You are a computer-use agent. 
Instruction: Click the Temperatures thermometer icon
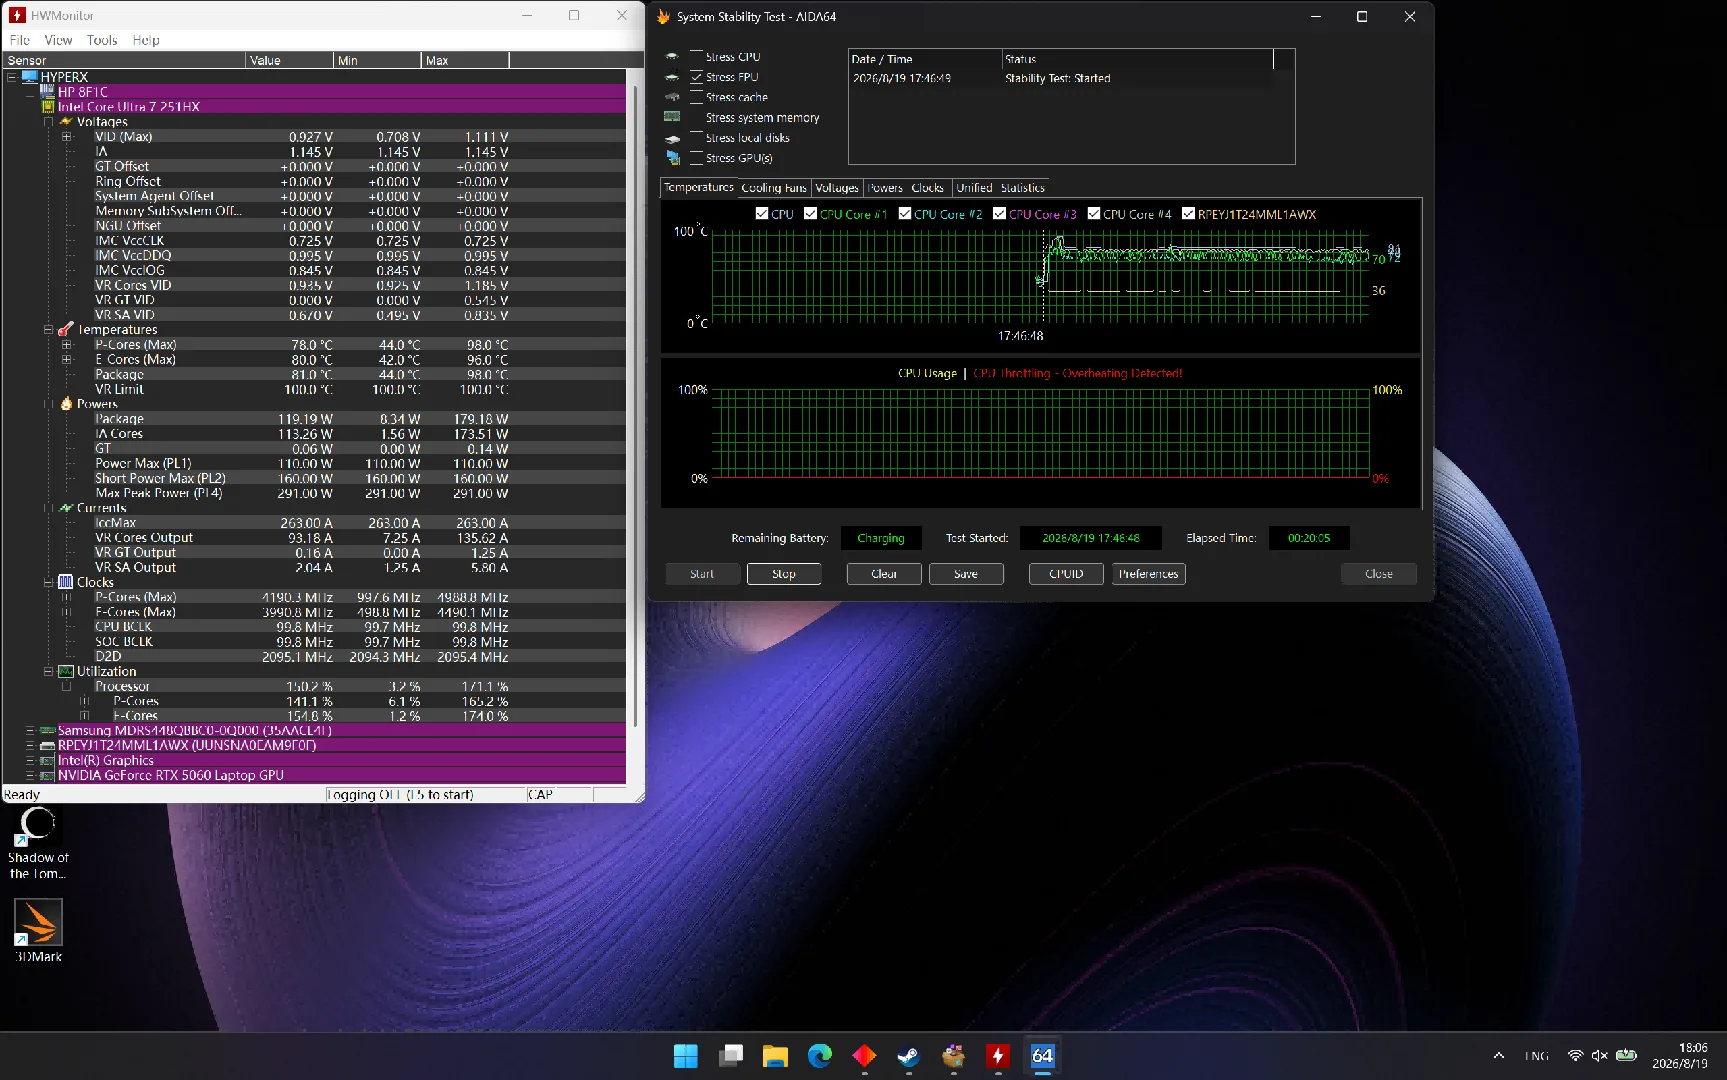(x=66, y=330)
